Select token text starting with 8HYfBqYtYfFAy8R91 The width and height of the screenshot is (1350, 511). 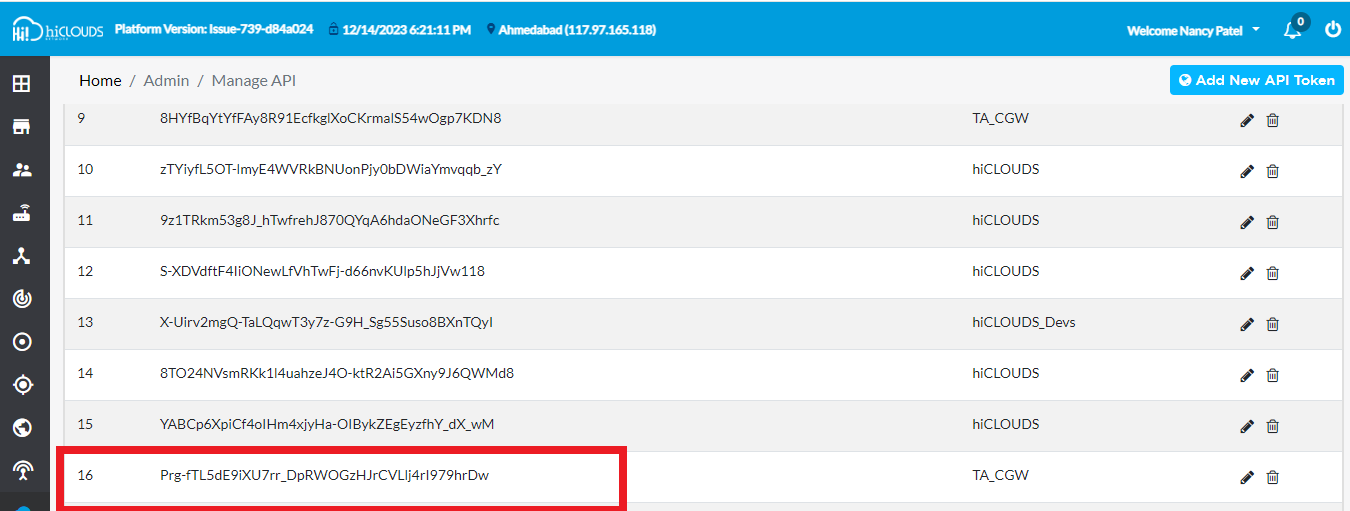click(x=331, y=118)
